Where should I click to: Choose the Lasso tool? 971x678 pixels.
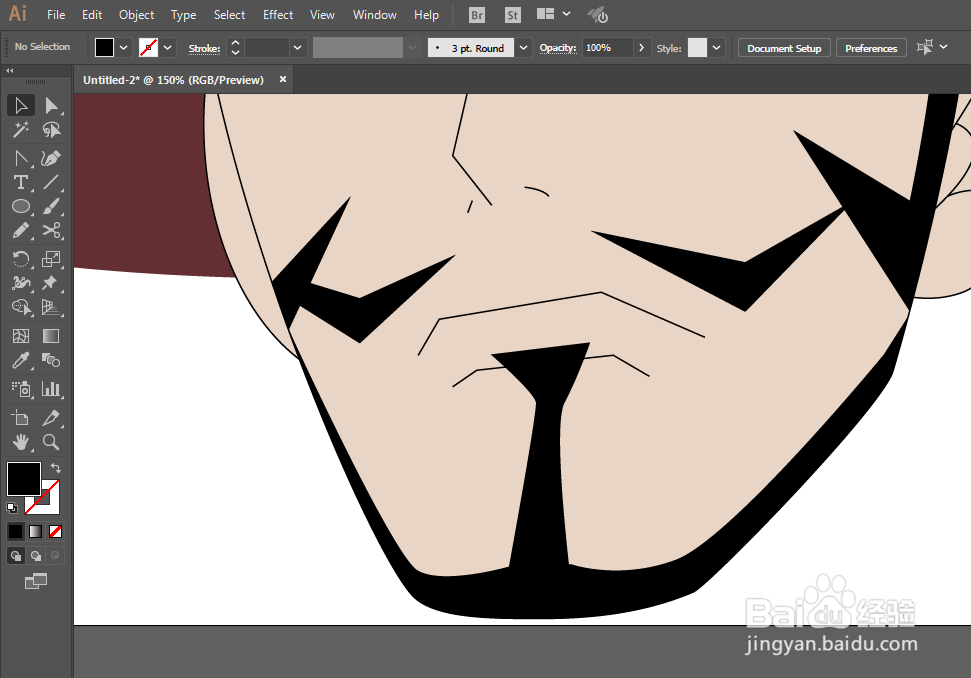click(51, 129)
